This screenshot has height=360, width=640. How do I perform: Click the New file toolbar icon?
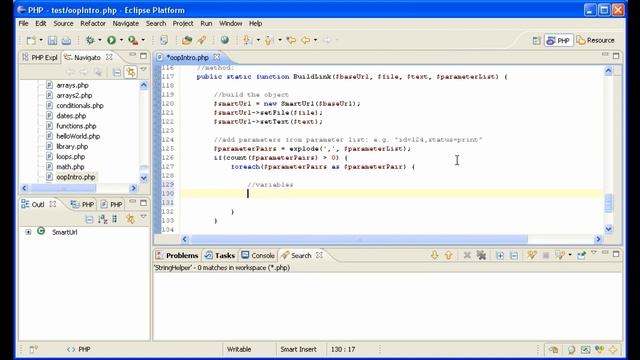[31, 40]
